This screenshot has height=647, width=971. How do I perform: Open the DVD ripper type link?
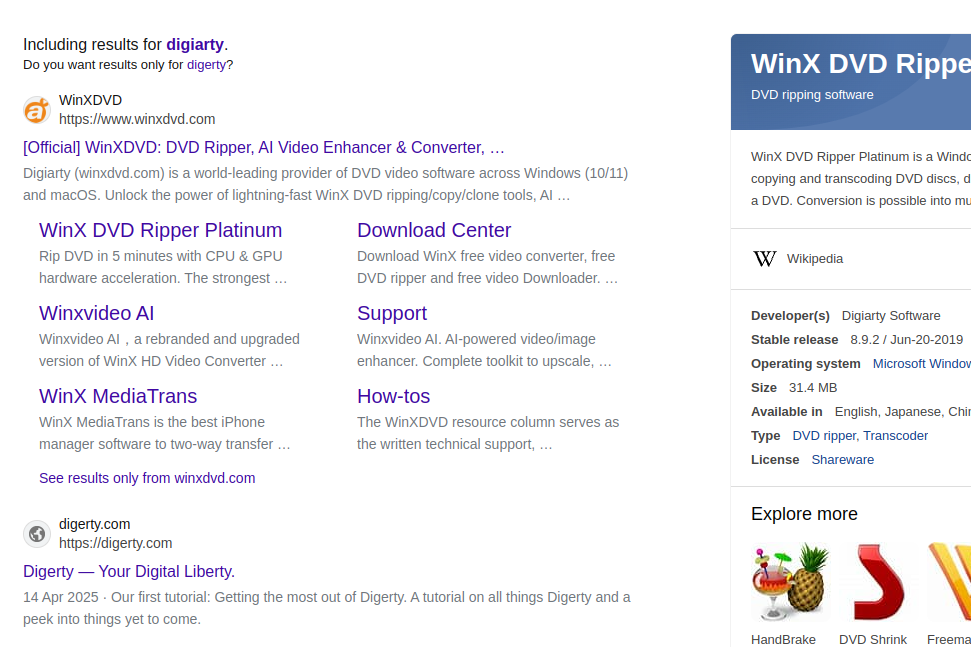(x=824, y=436)
